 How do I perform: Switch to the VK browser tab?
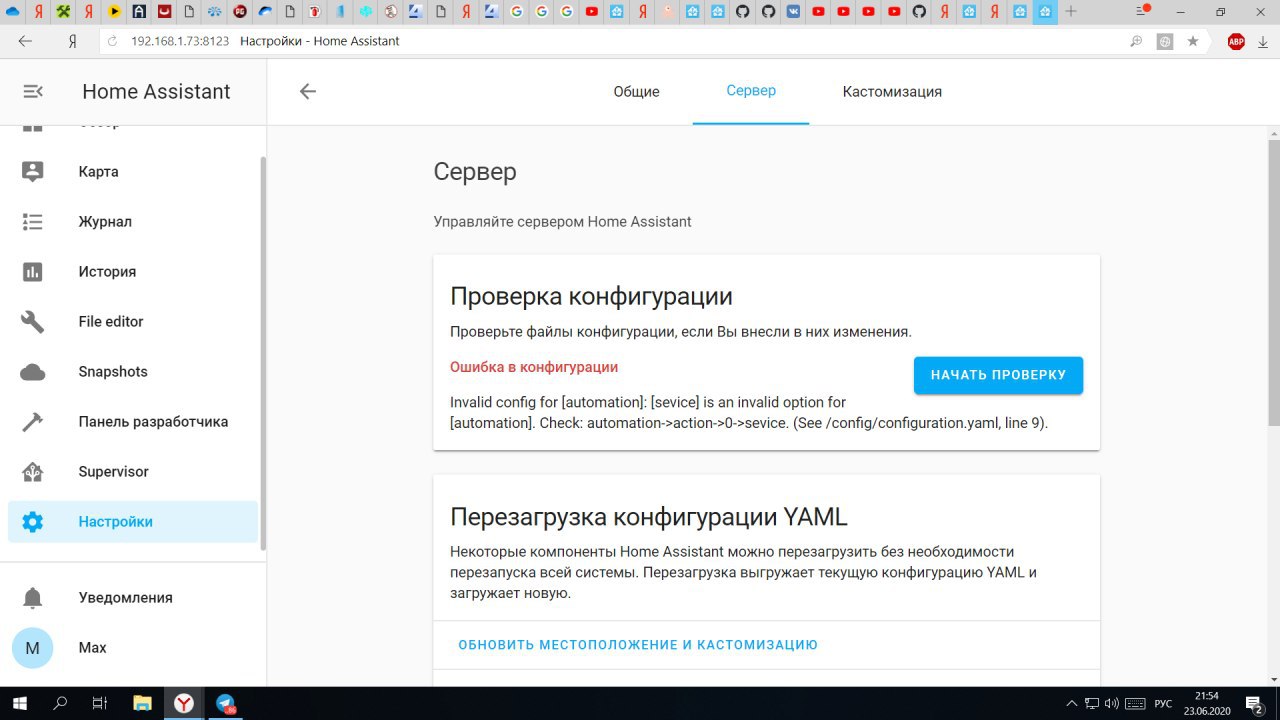(793, 12)
